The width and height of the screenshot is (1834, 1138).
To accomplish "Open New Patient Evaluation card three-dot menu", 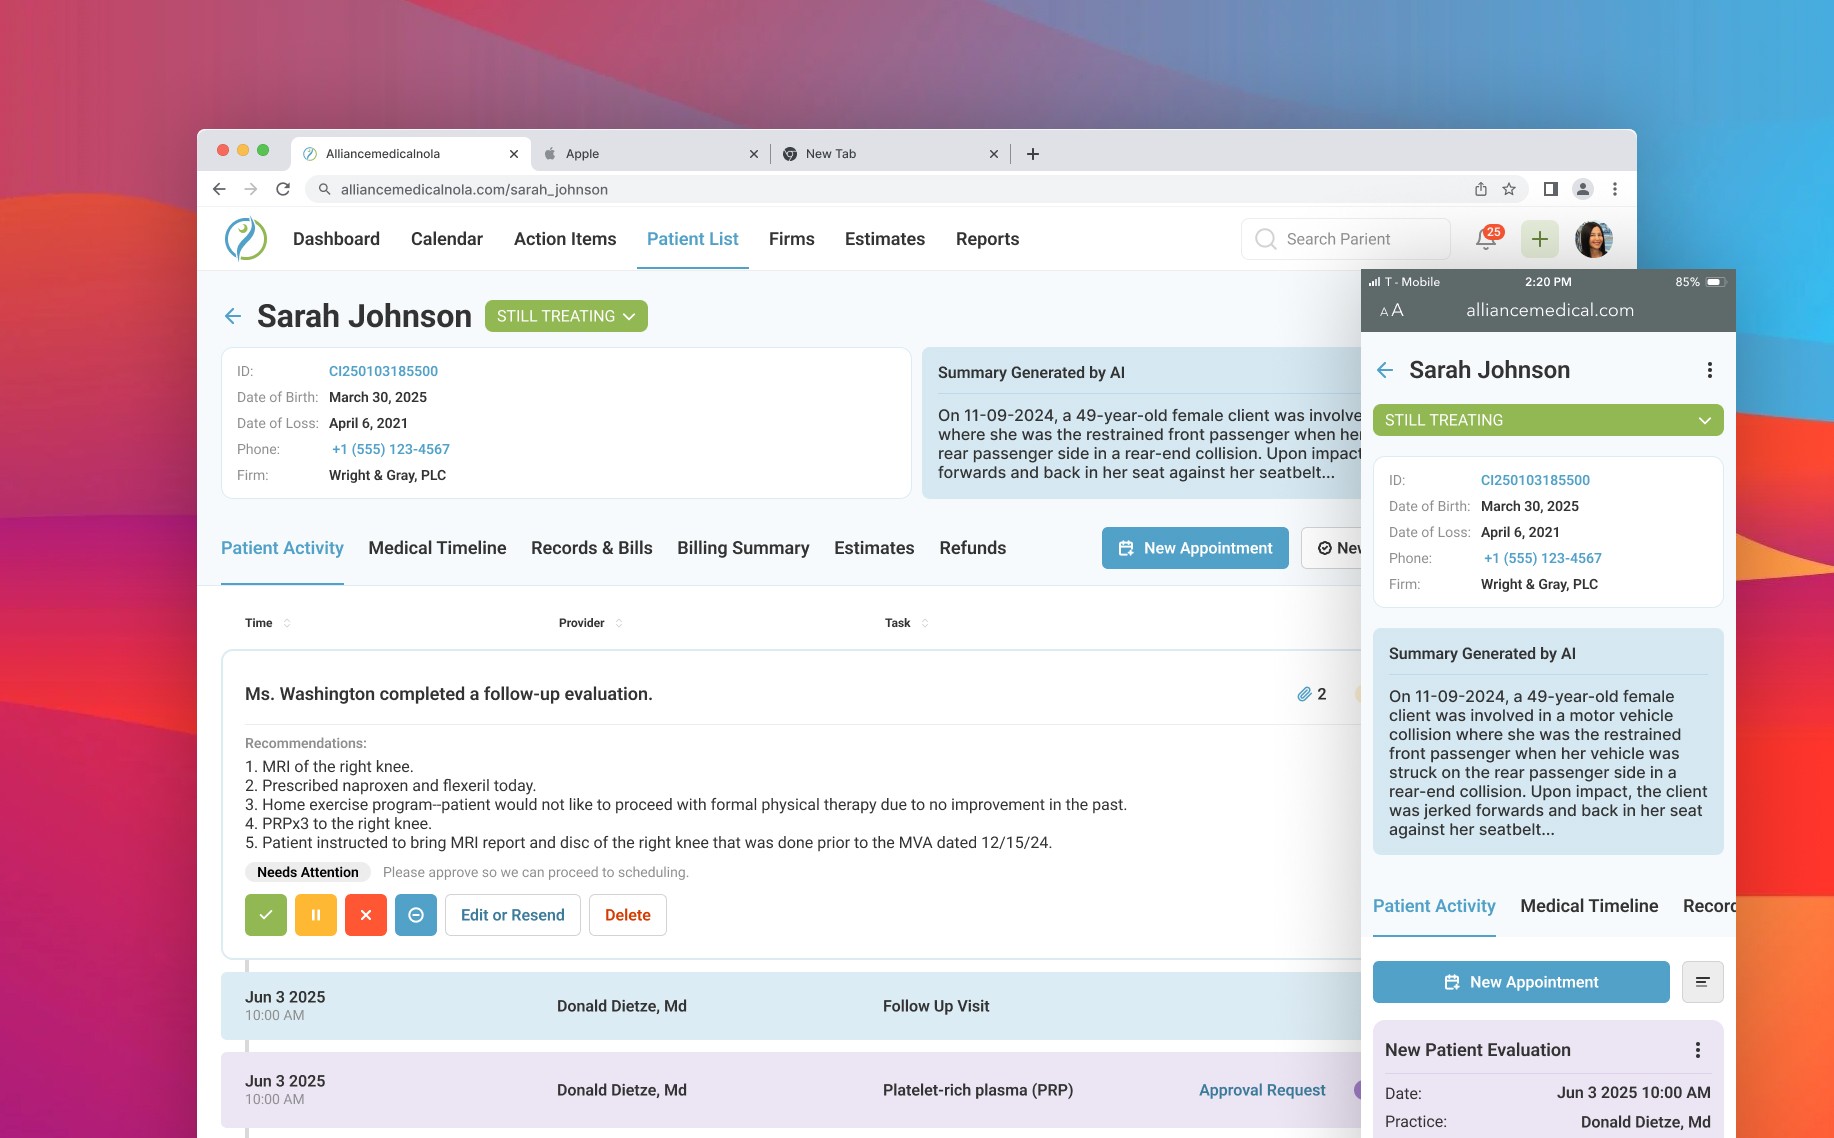I will point(1698,1050).
